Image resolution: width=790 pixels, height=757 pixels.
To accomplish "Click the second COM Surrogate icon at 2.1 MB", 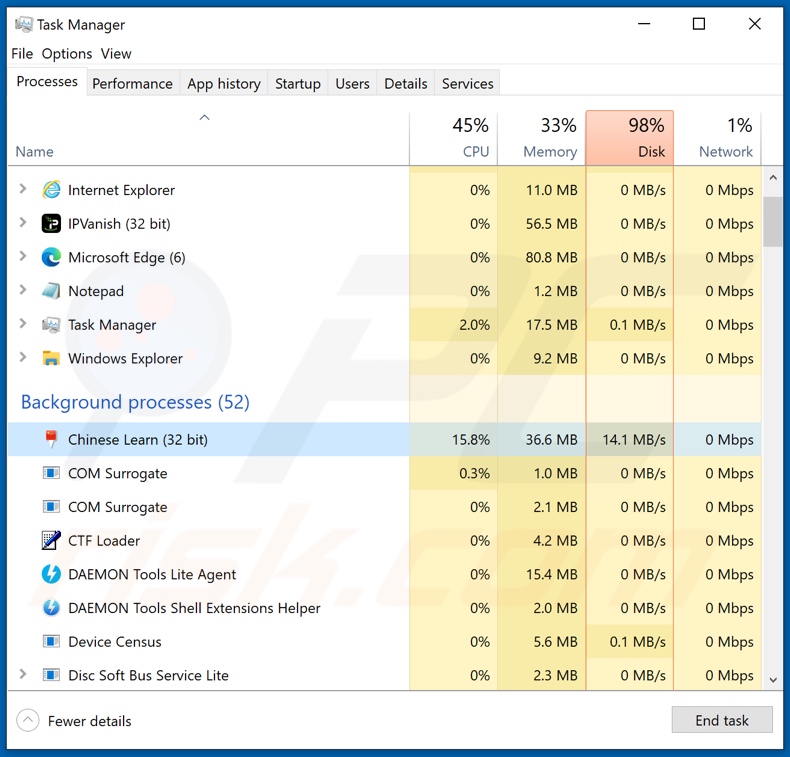I will click(51, 507).
